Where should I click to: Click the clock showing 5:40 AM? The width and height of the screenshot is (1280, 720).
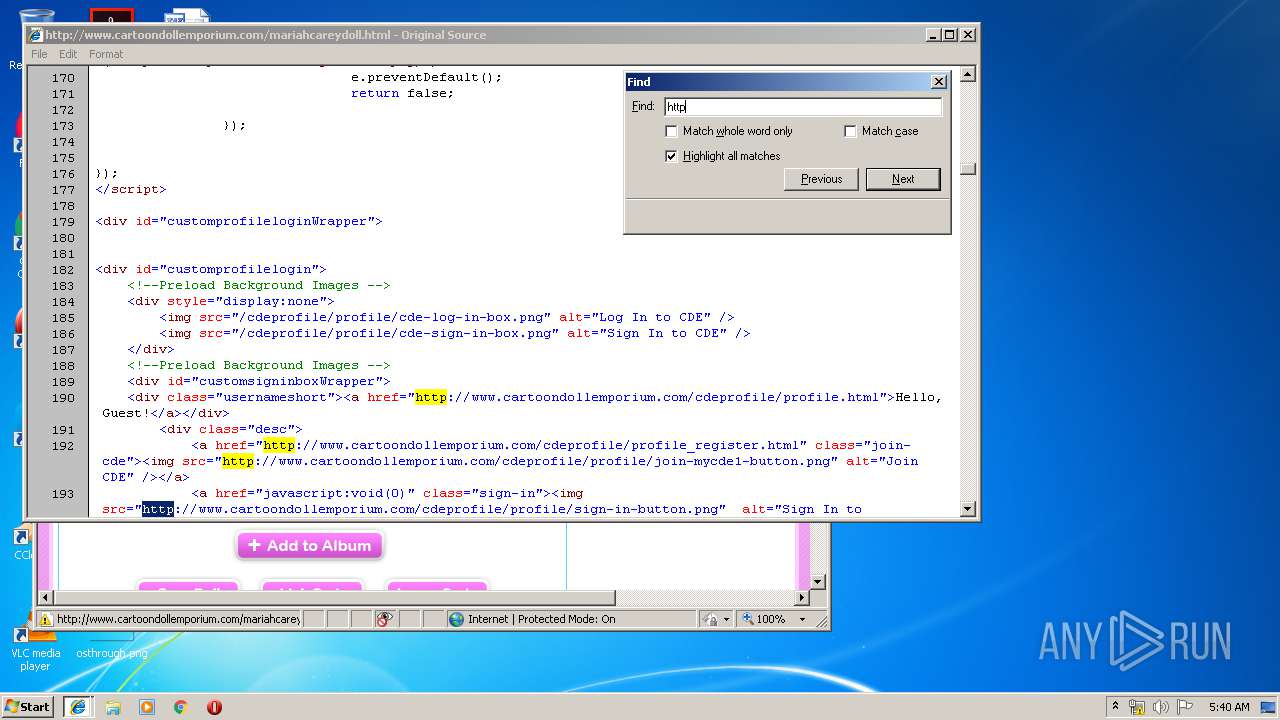[x=1229, y=707]
